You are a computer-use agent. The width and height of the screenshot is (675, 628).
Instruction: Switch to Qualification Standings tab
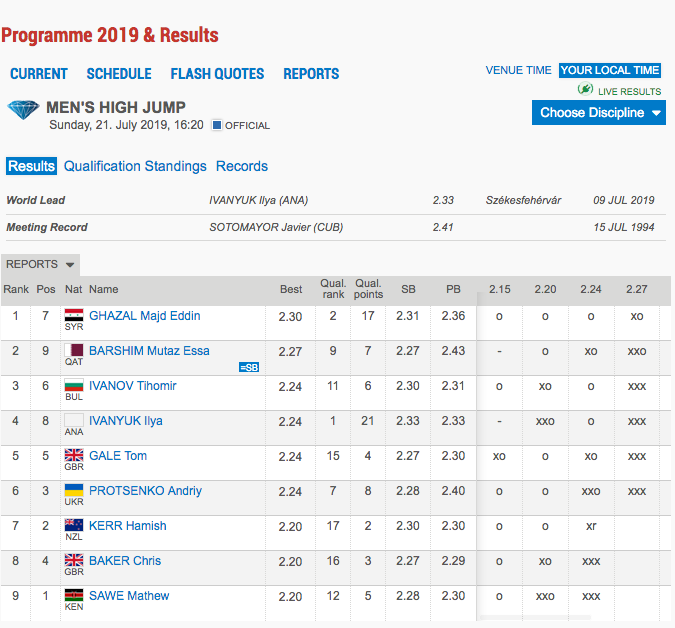135,166
